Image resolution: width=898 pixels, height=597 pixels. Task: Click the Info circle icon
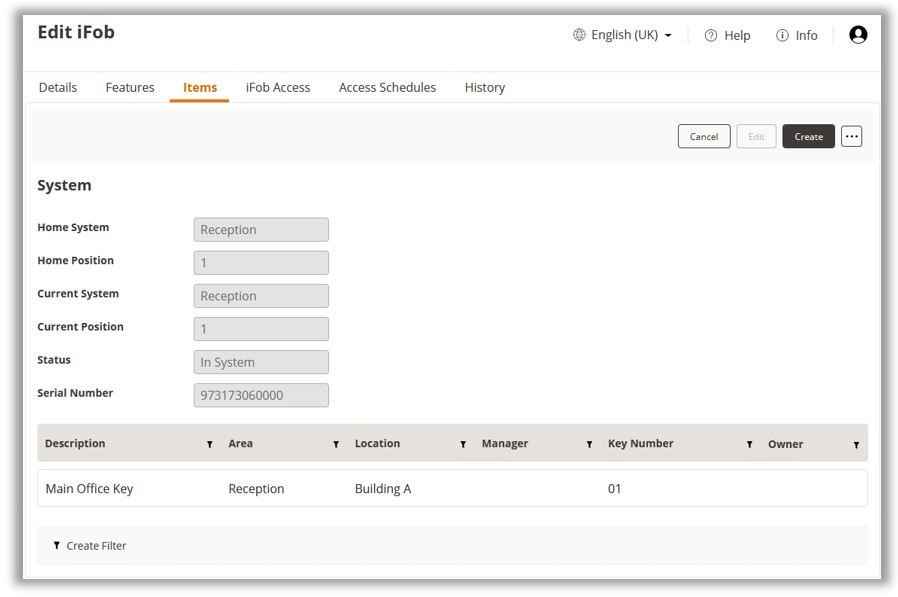pos(782,35)
